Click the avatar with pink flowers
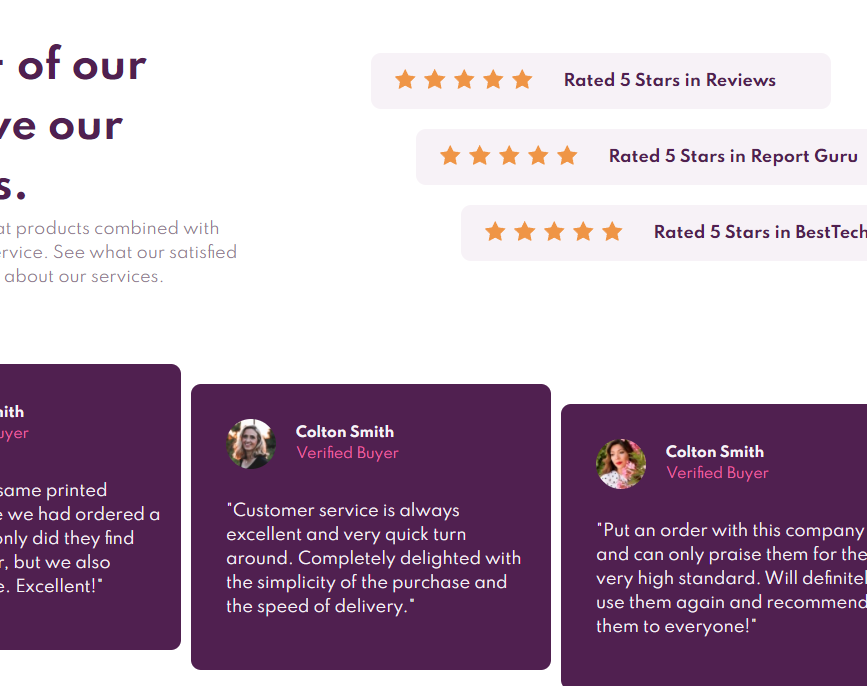This screenshot has height=686, width=867. point(621,463)
